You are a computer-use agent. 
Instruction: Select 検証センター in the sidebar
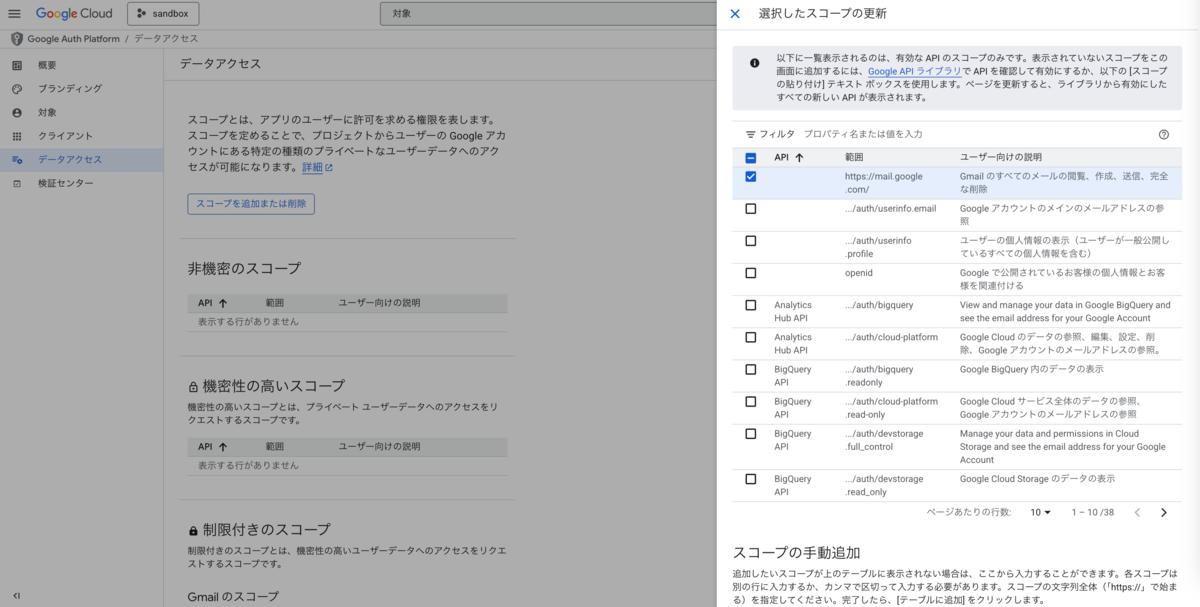(65, 183)
